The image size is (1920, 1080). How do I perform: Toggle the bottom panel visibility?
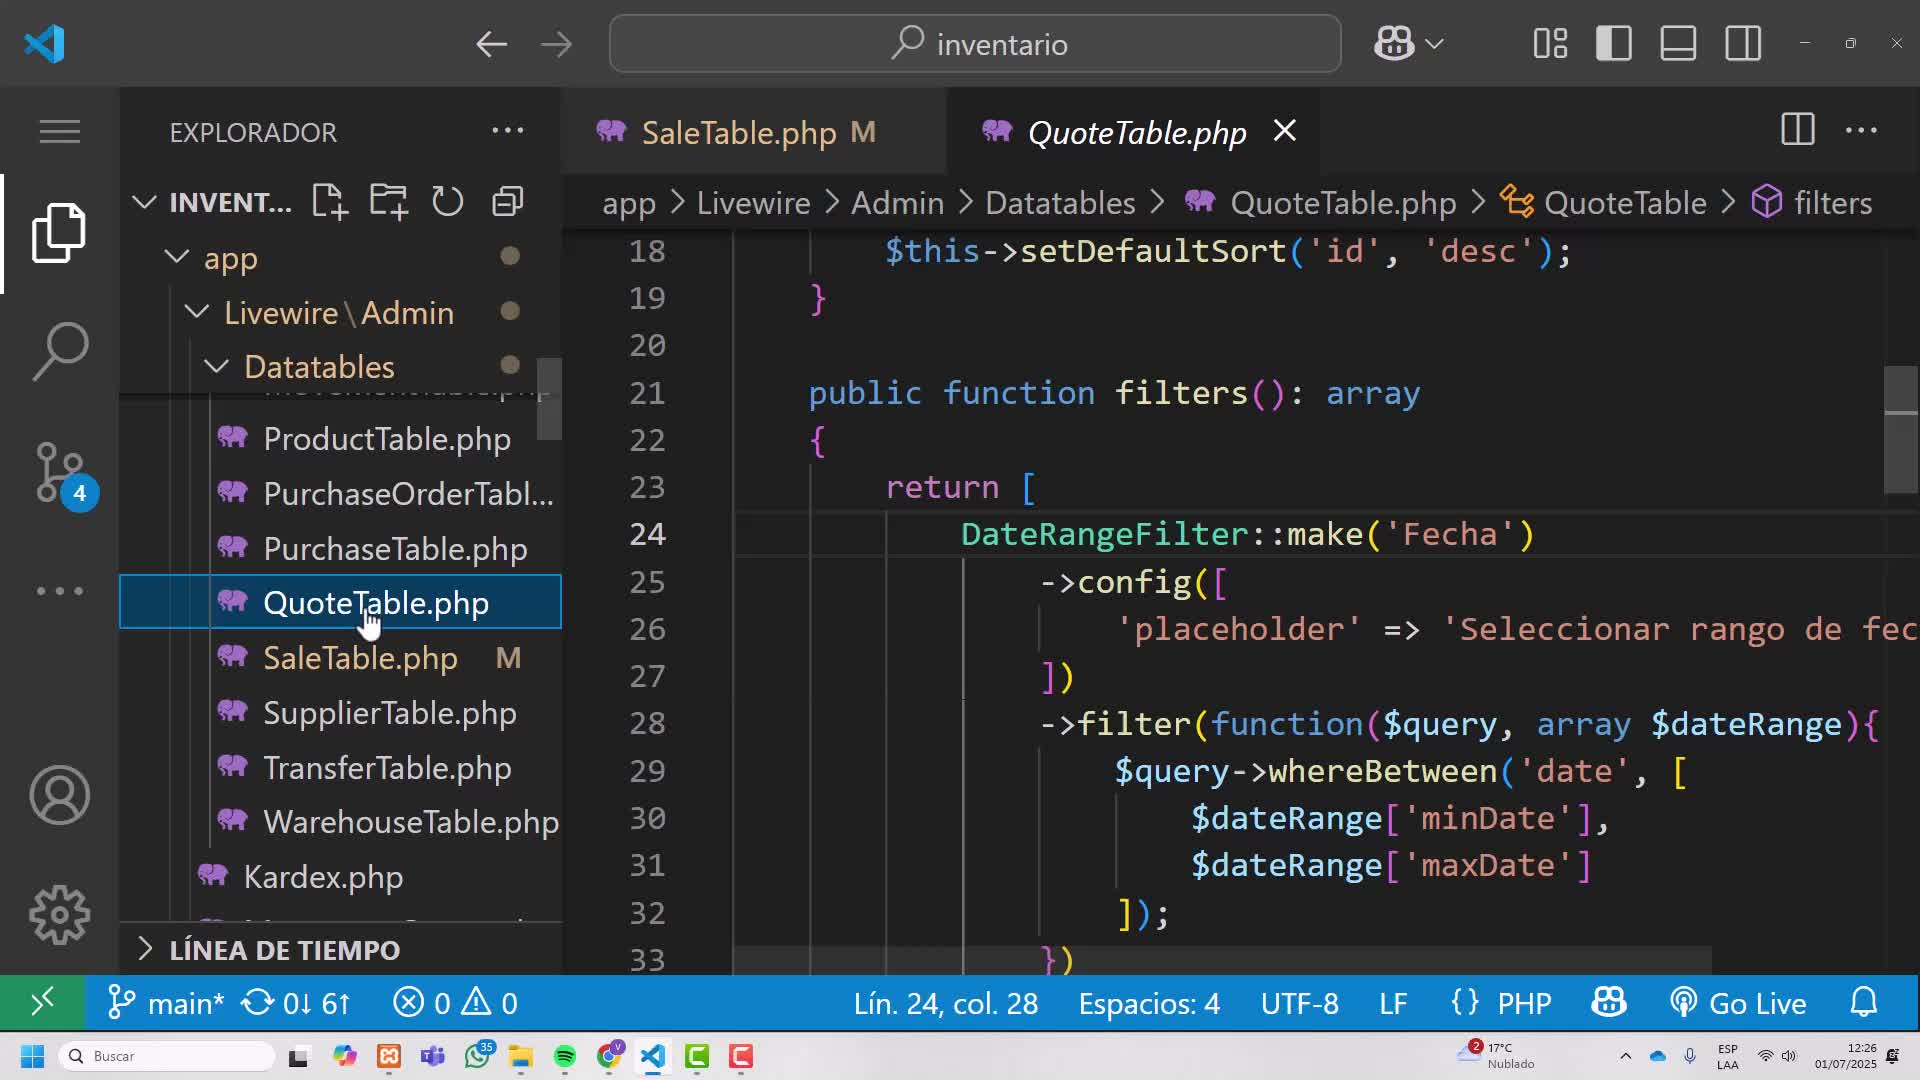pos(1678,44)
